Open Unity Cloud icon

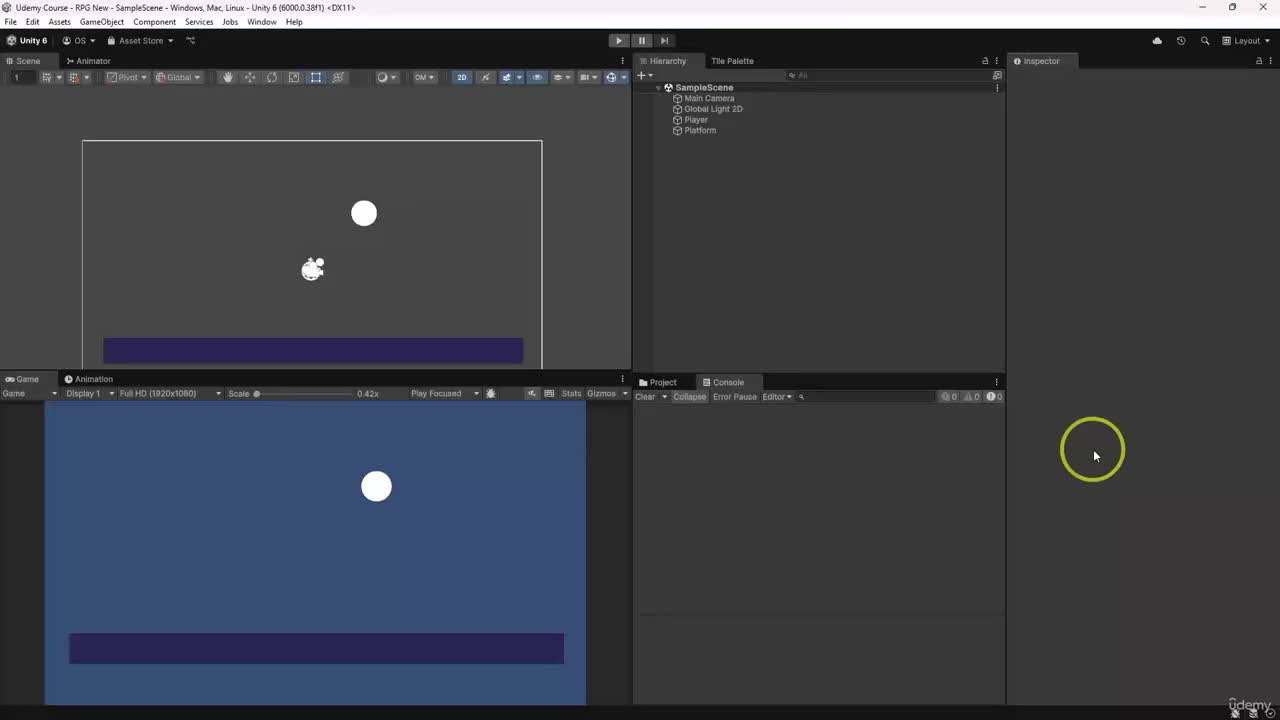[x=1157, y=41]
